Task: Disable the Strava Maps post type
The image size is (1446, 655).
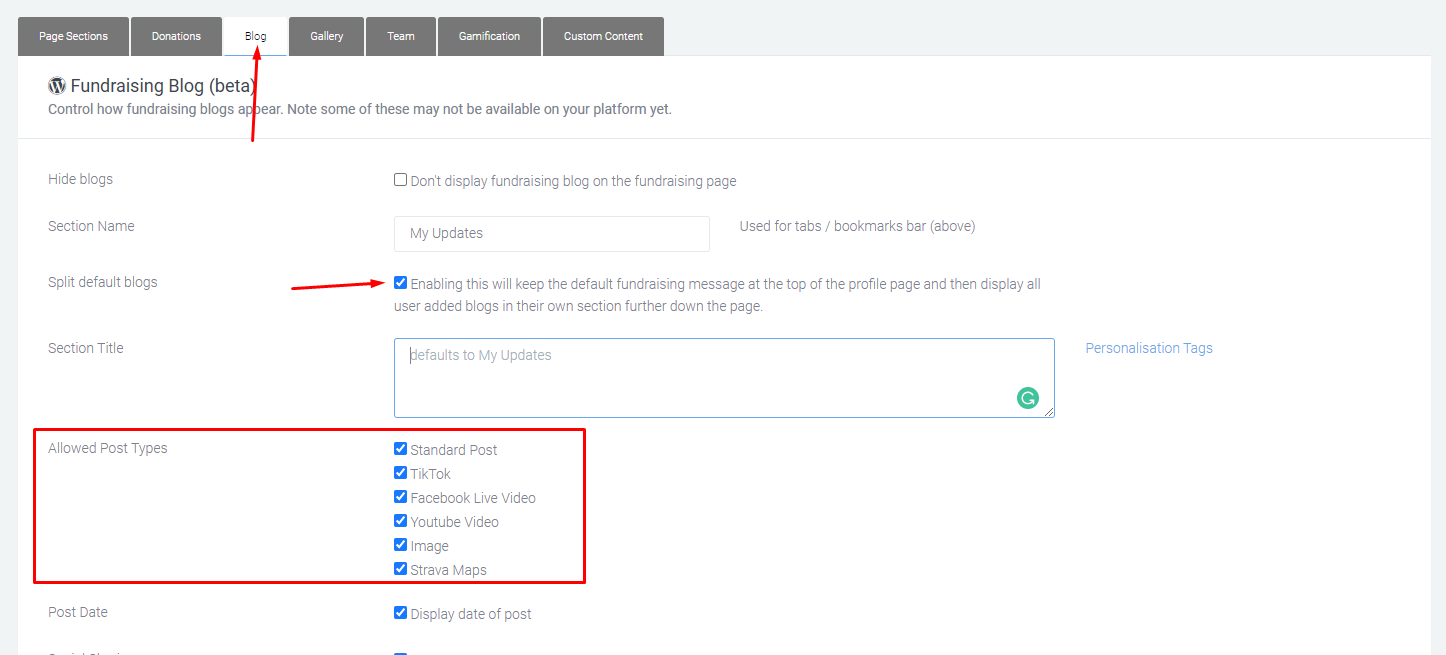Action: 400,569
